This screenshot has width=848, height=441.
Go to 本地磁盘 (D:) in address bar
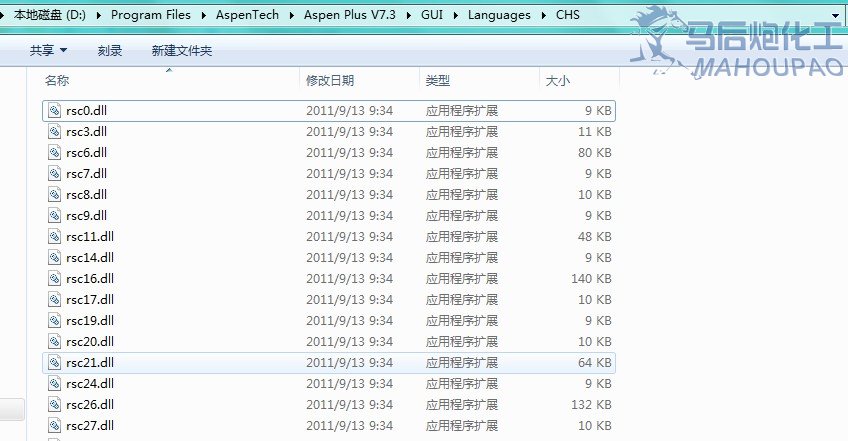click(x=50, y=15)
